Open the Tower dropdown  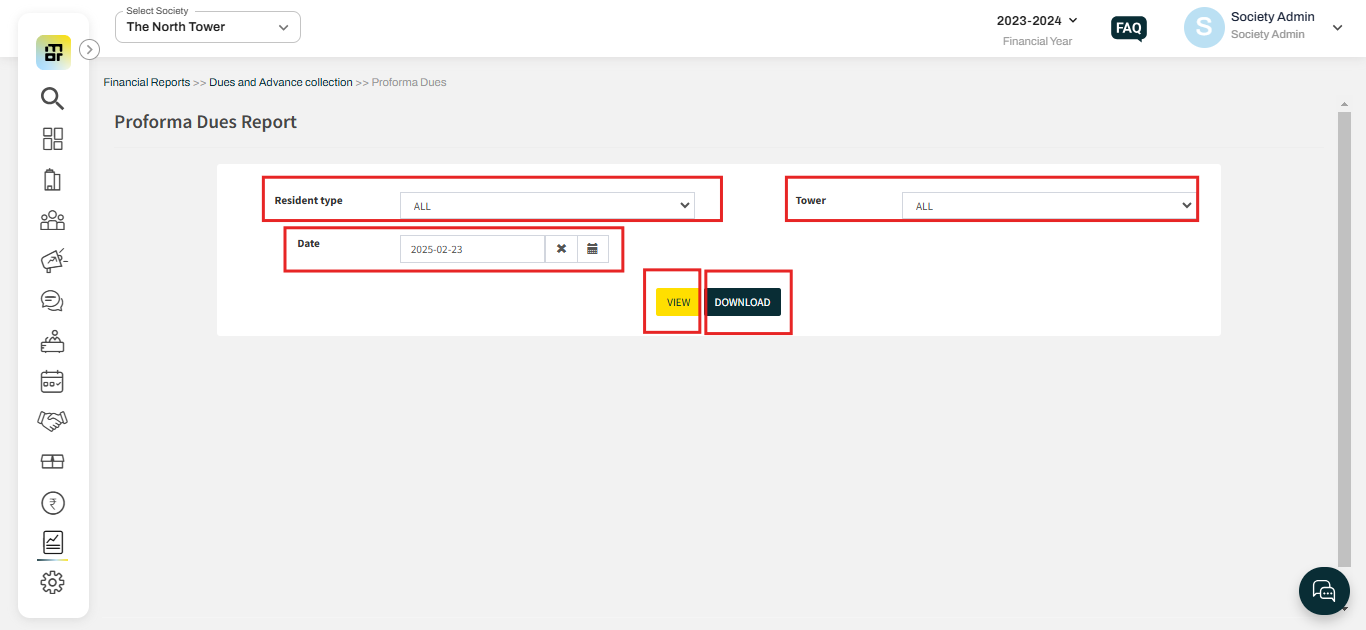coord(1049,206)
